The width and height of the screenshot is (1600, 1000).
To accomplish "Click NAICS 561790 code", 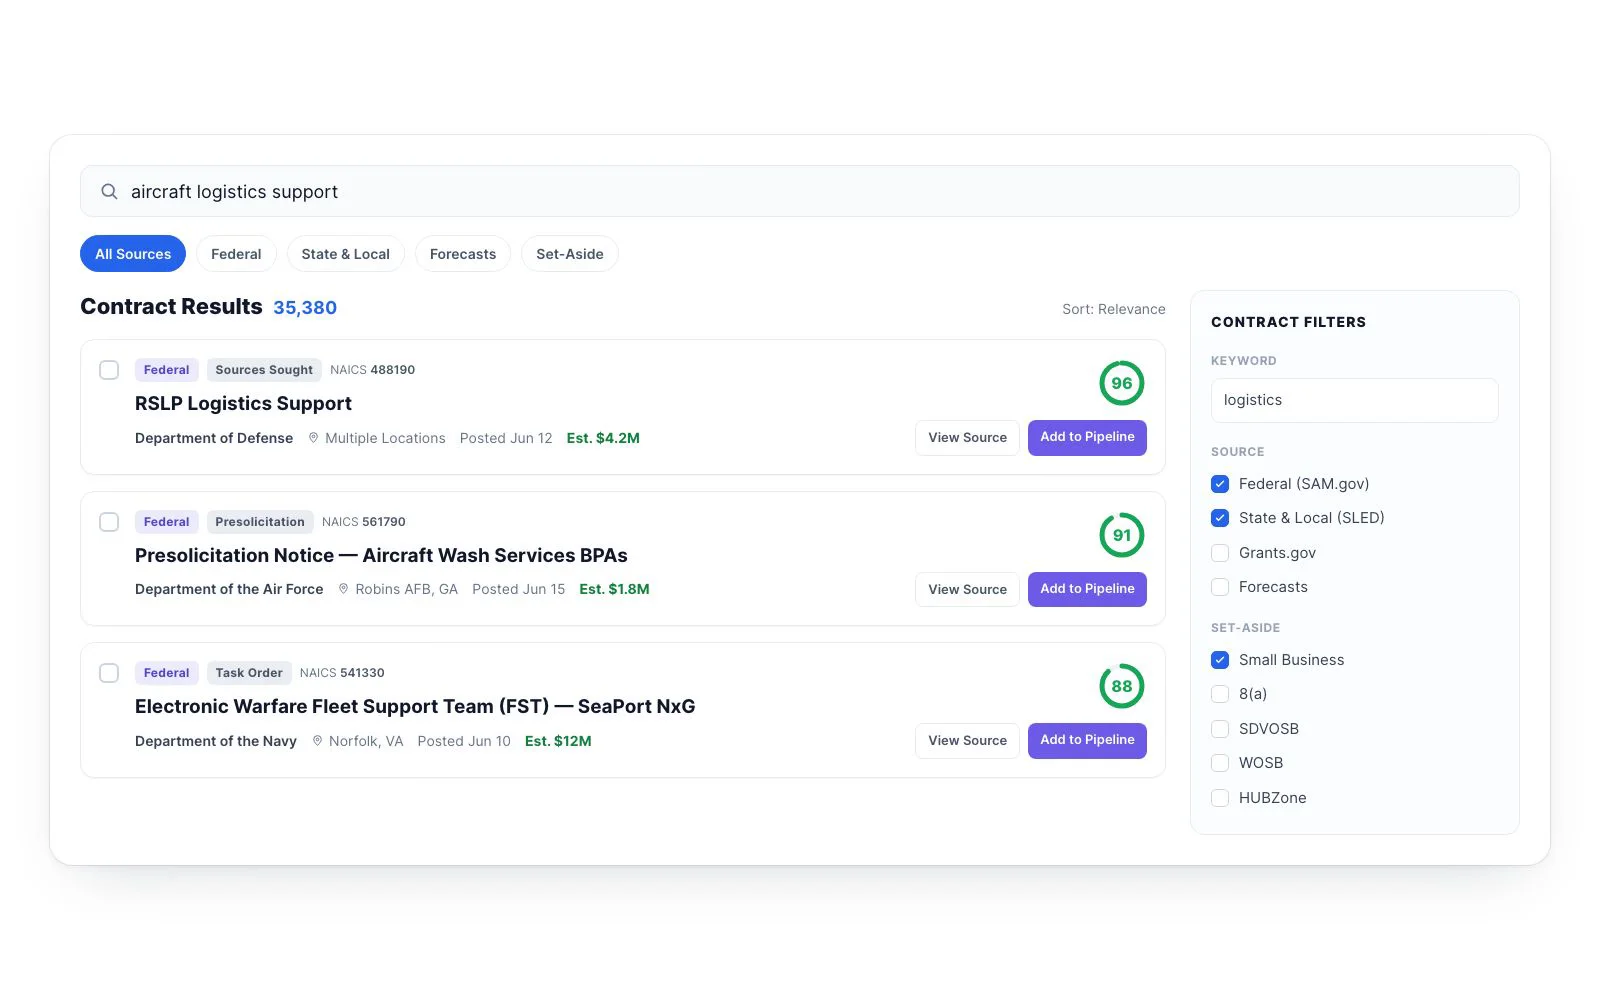I will tap(364, 522).
